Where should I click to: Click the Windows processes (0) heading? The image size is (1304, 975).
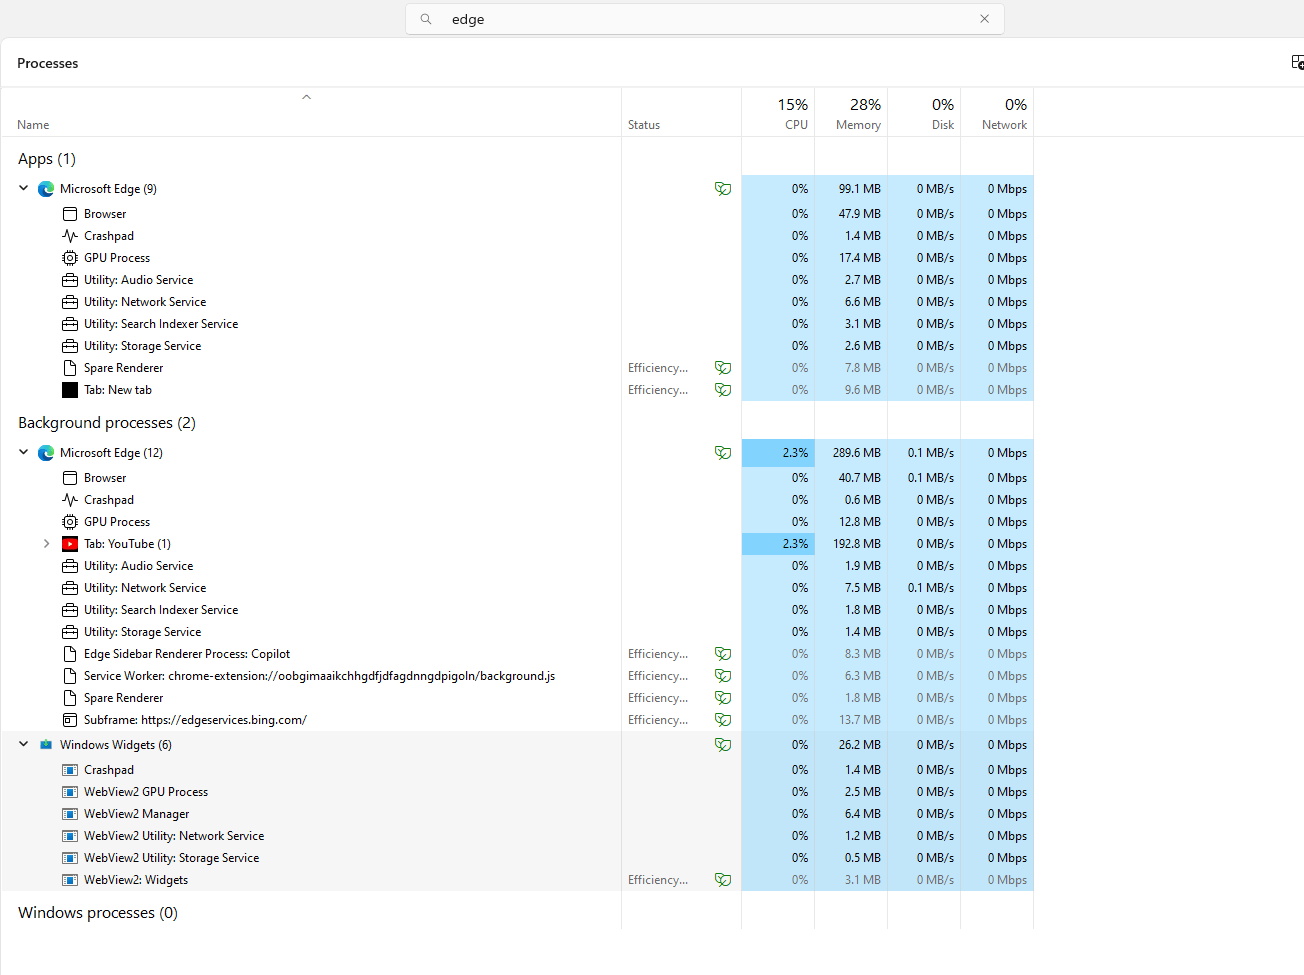pyautogui.click(x=98, y=913)
